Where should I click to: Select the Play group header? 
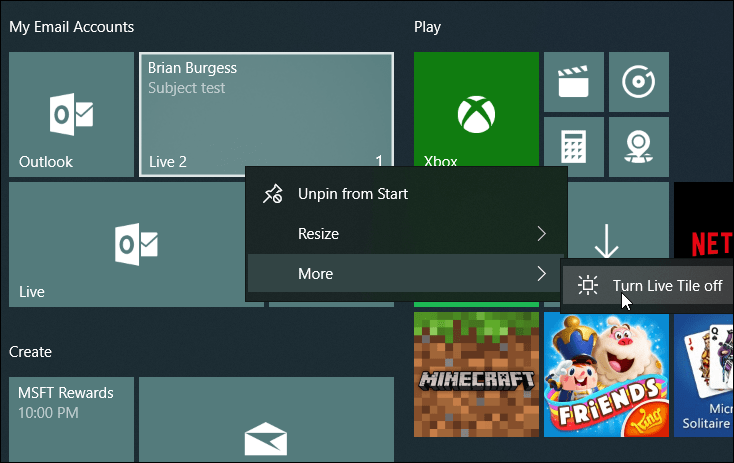click(x=427, y=27)
